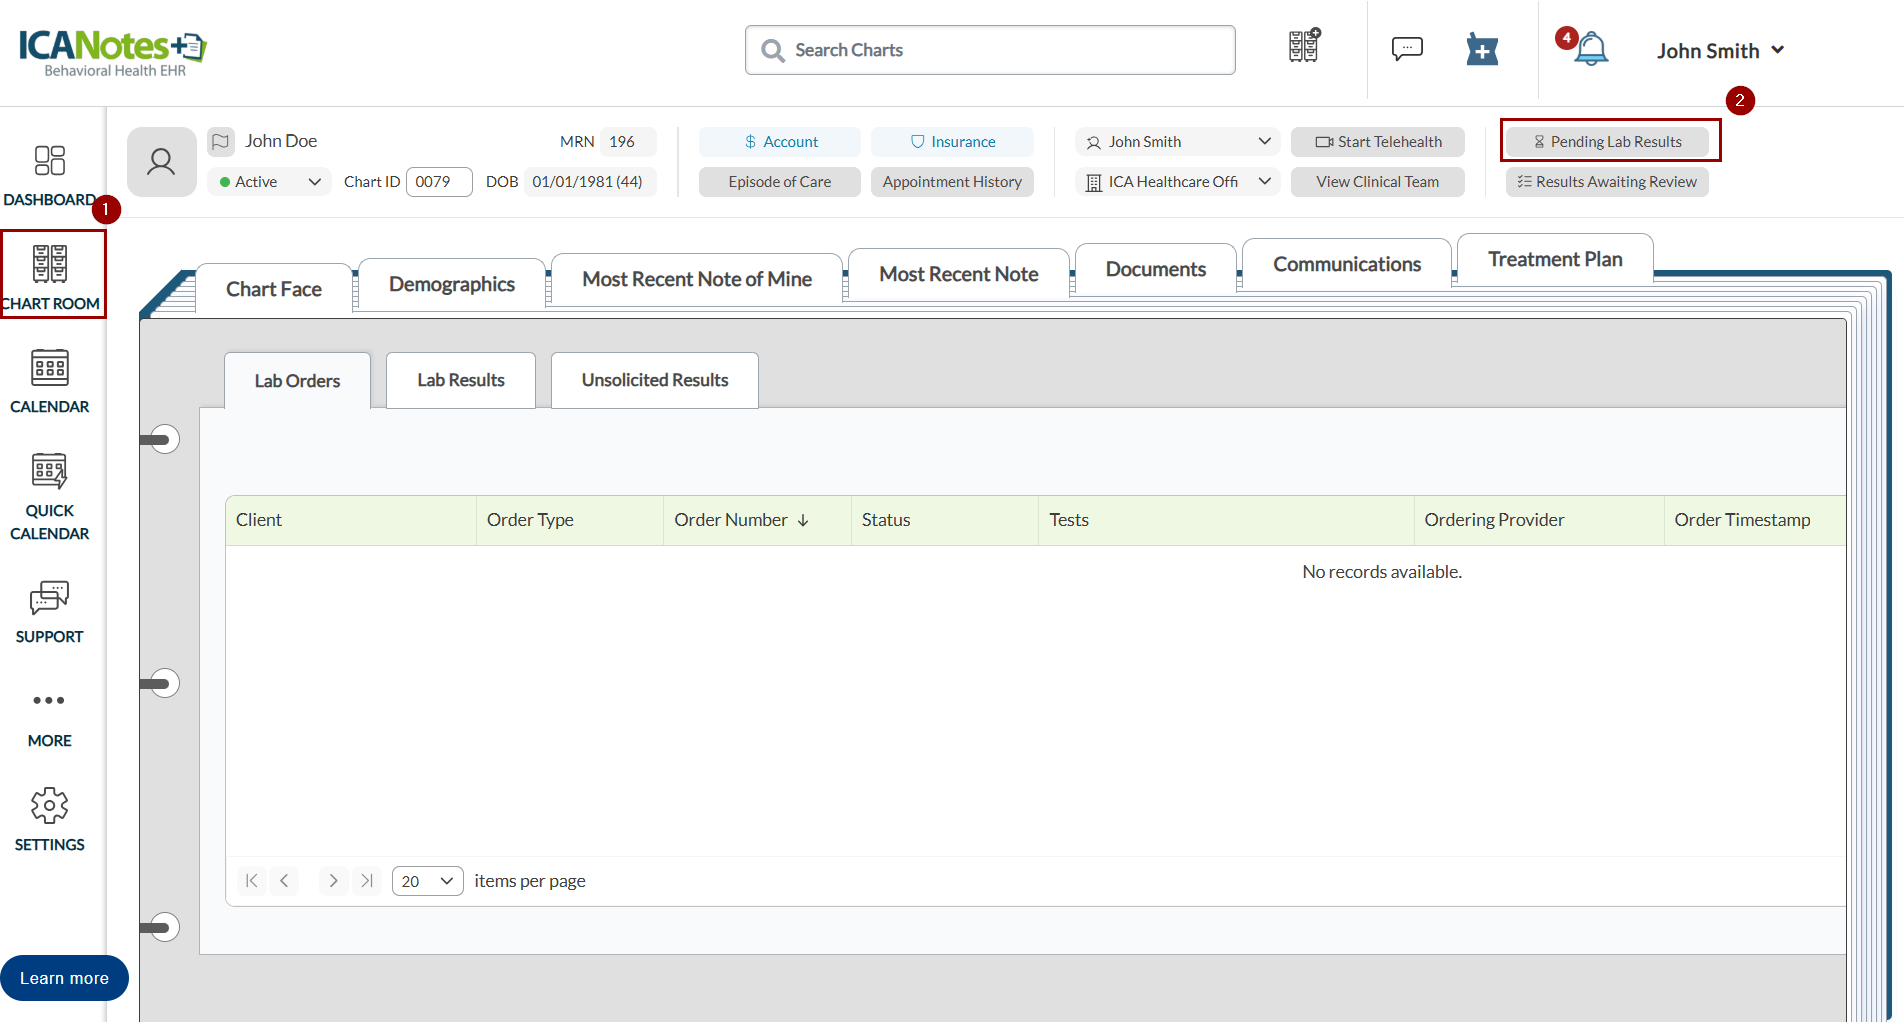The width and height of the screenshot is (1904, 1022).
Task: Click the Tests column header
Action: (1226, 520)
